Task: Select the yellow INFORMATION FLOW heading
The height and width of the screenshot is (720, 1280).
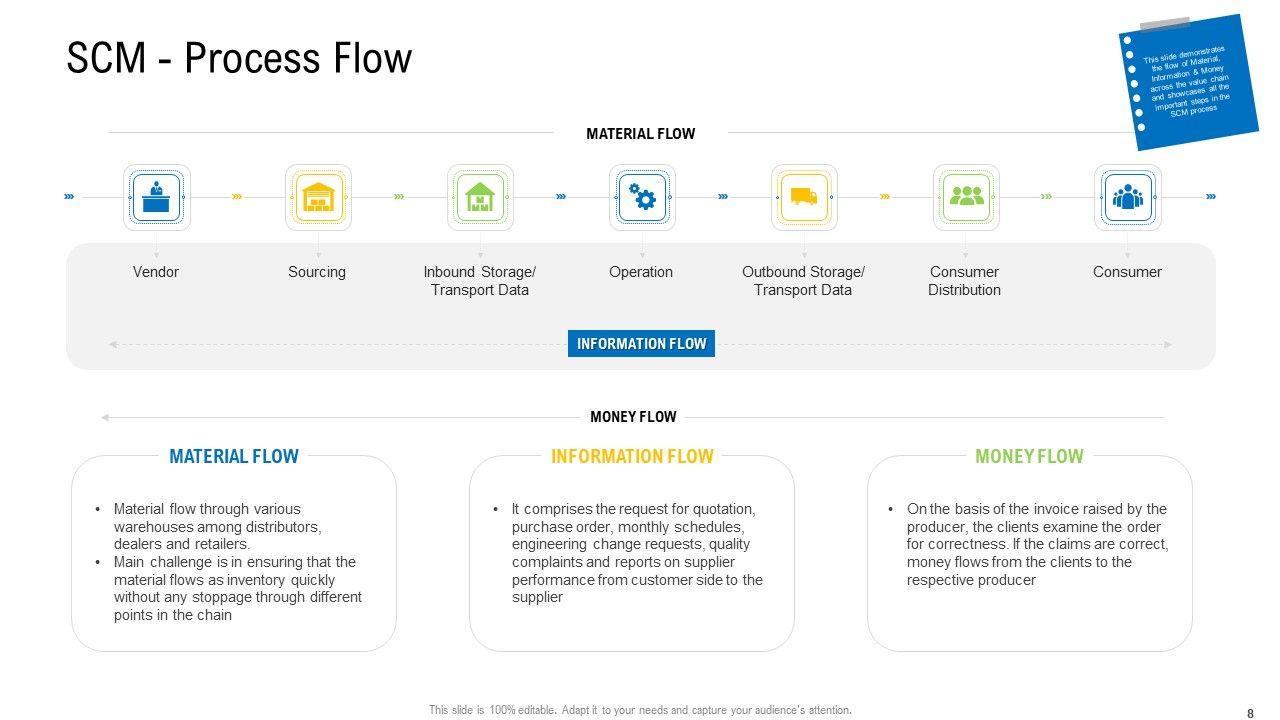Action: (x=632, y=457)
